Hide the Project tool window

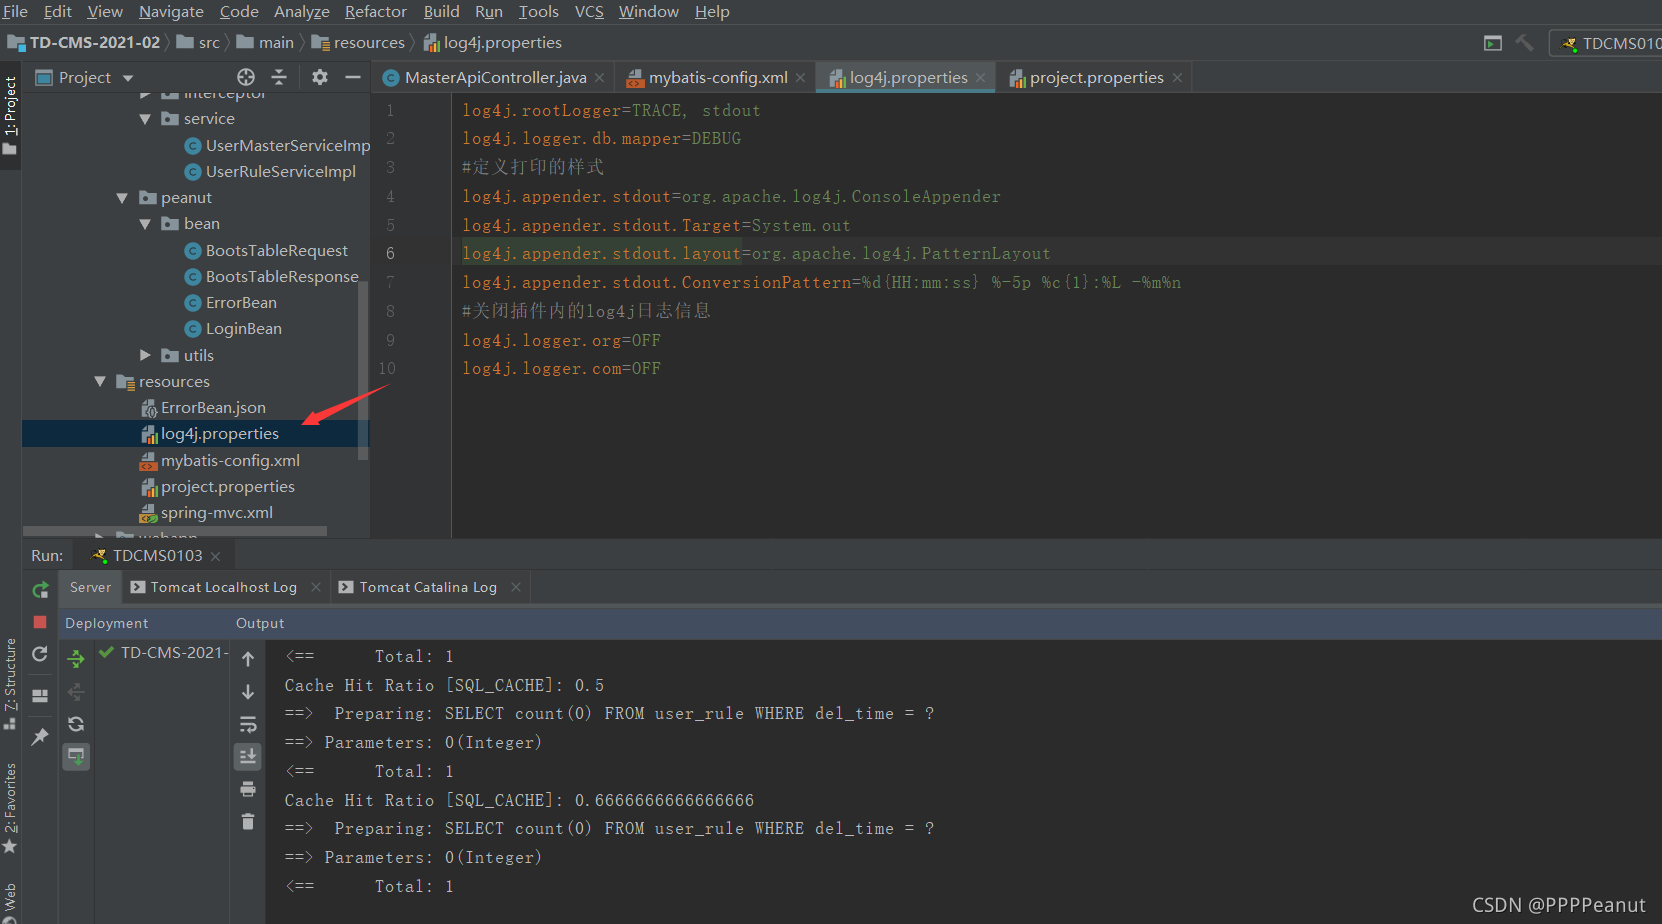click(x=353, y=77)
